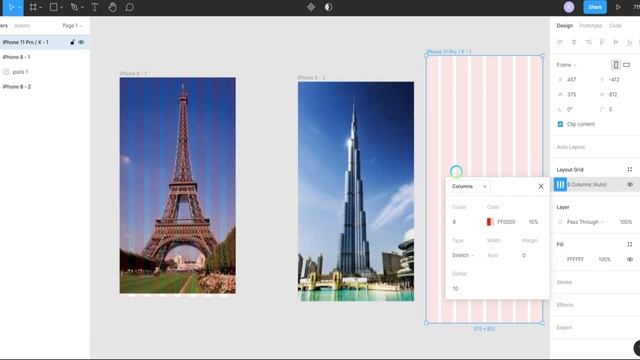Image resolution: width=640 pixels, height=360 pixels.
Task: Select the Hand tool
Action: click(x=112, y=7)
